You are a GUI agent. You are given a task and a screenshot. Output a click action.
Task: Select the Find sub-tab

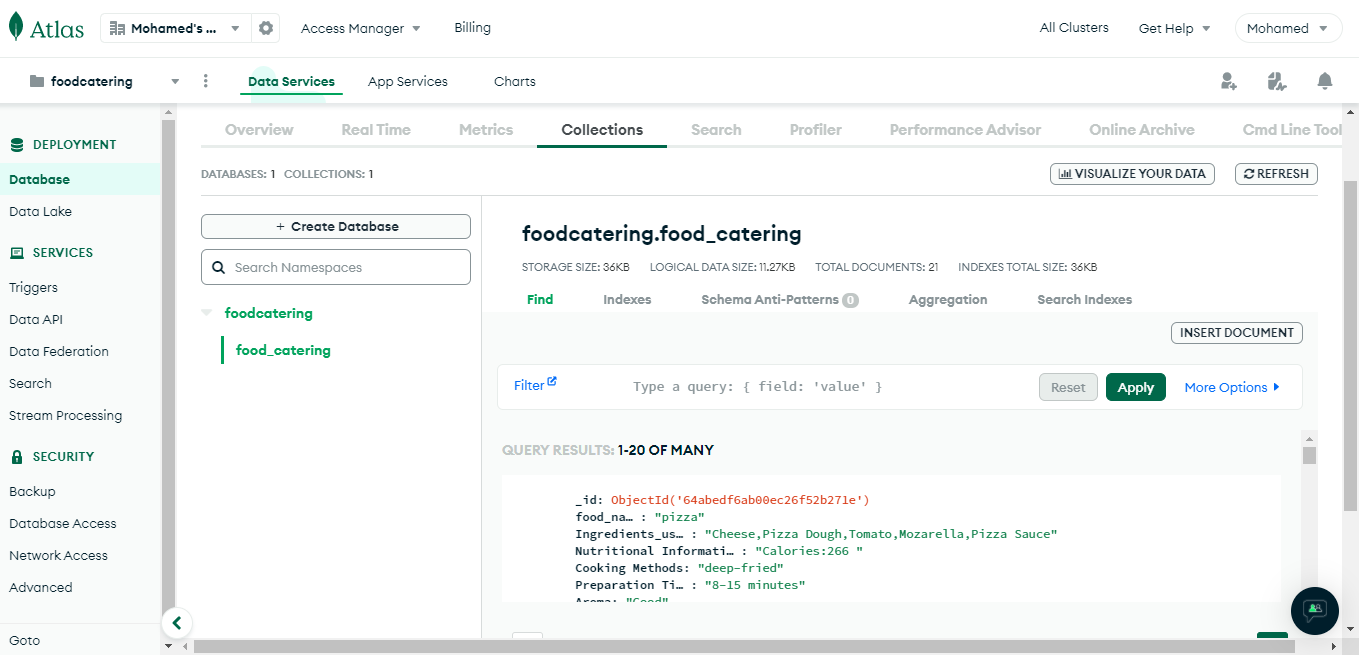pyautogui.click(x=540, y=300)
